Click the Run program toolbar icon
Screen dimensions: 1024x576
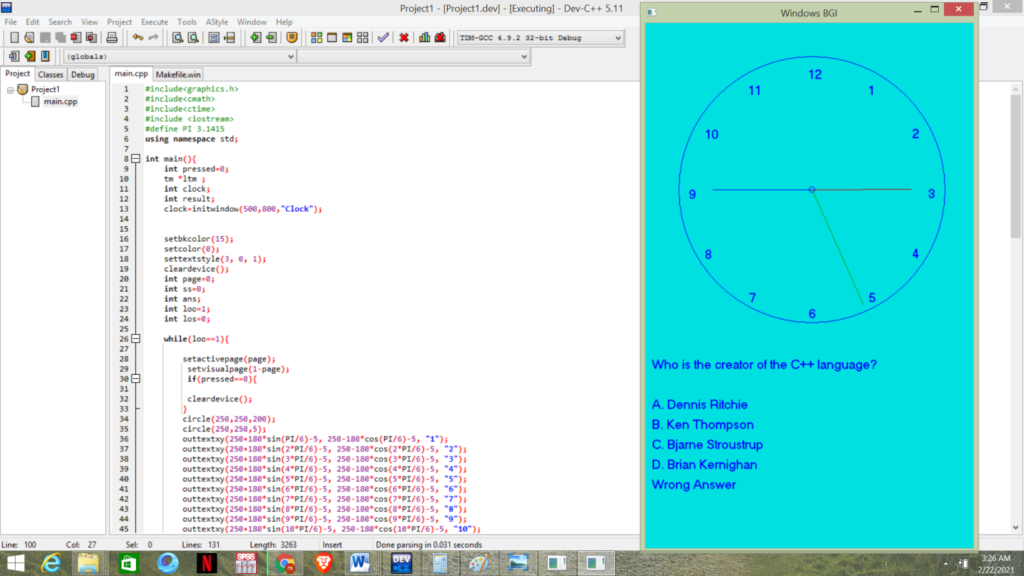[x=332, y=38]
